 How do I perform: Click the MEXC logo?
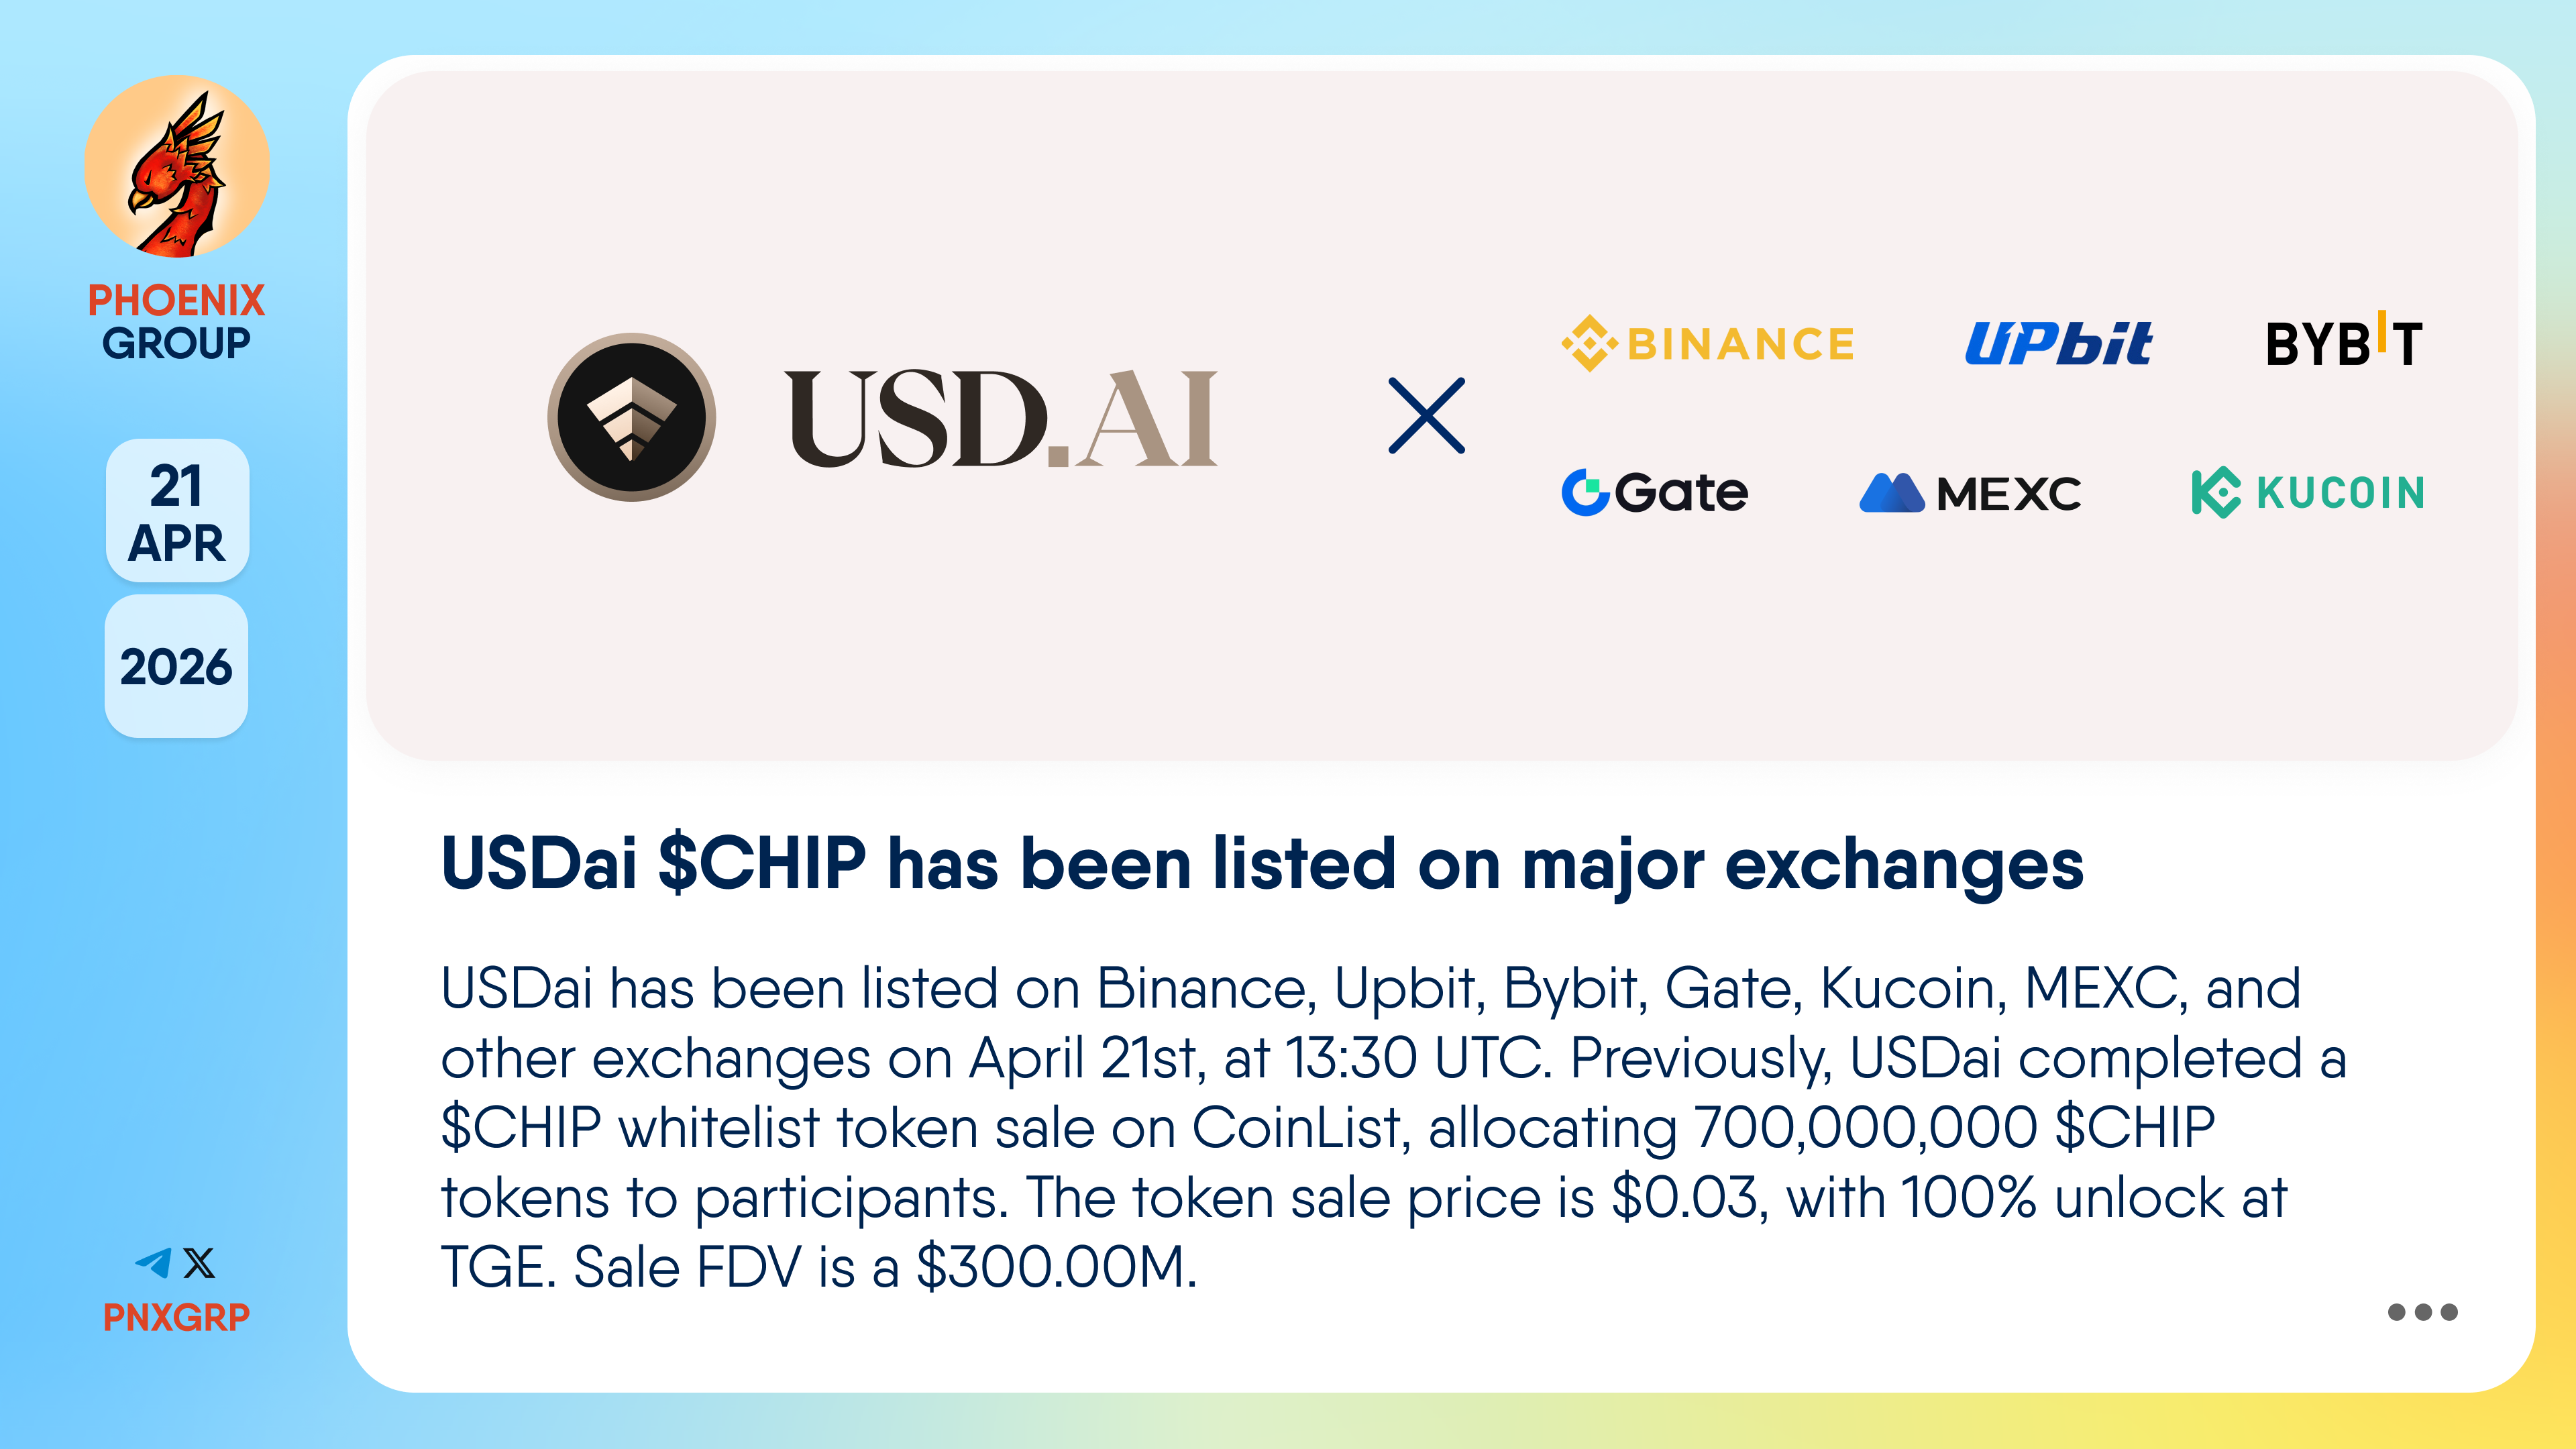pos(1970,493)
